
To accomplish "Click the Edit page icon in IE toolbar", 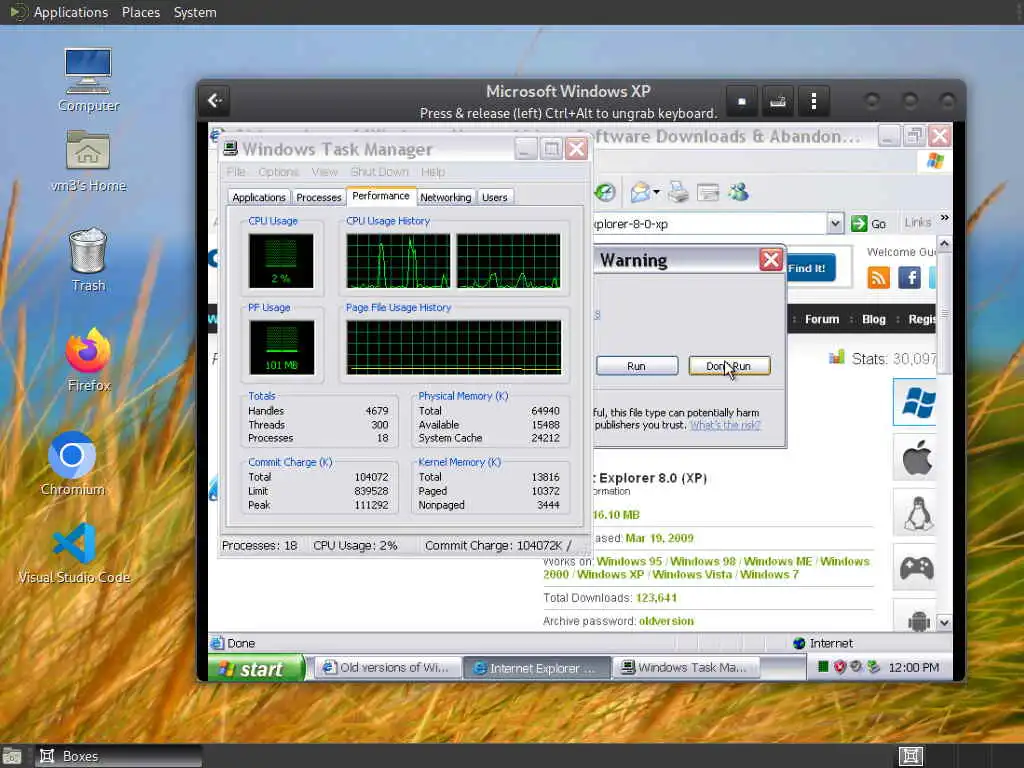I will (708, 192).
